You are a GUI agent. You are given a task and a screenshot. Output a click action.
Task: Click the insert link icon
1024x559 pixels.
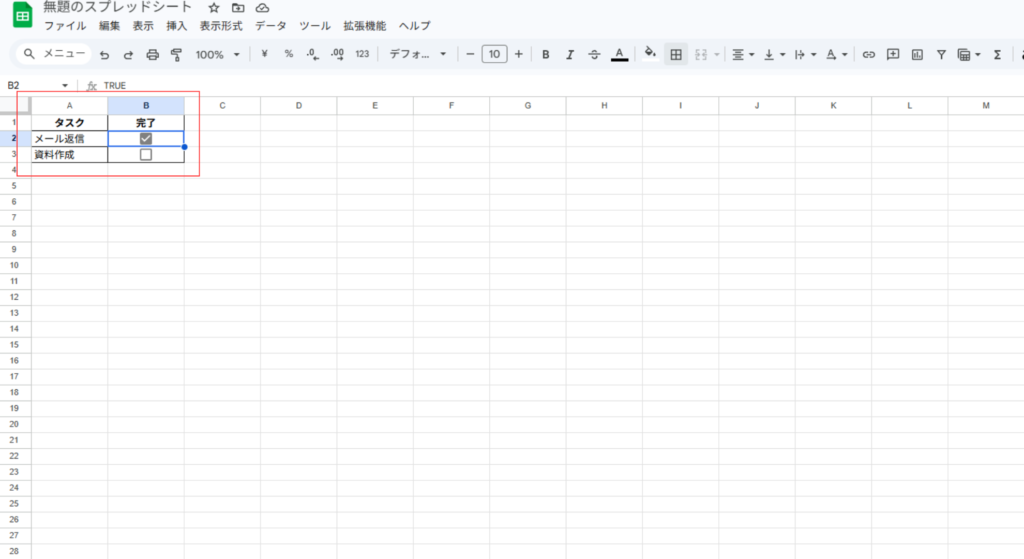869,54
